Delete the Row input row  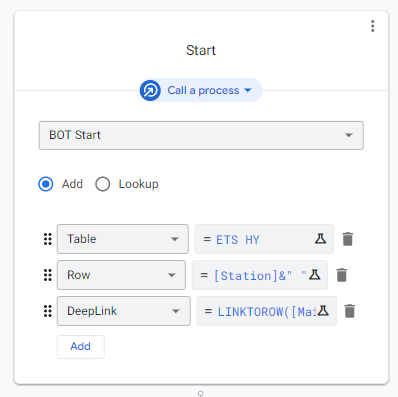pyautogui.click(x=341, y=275)
